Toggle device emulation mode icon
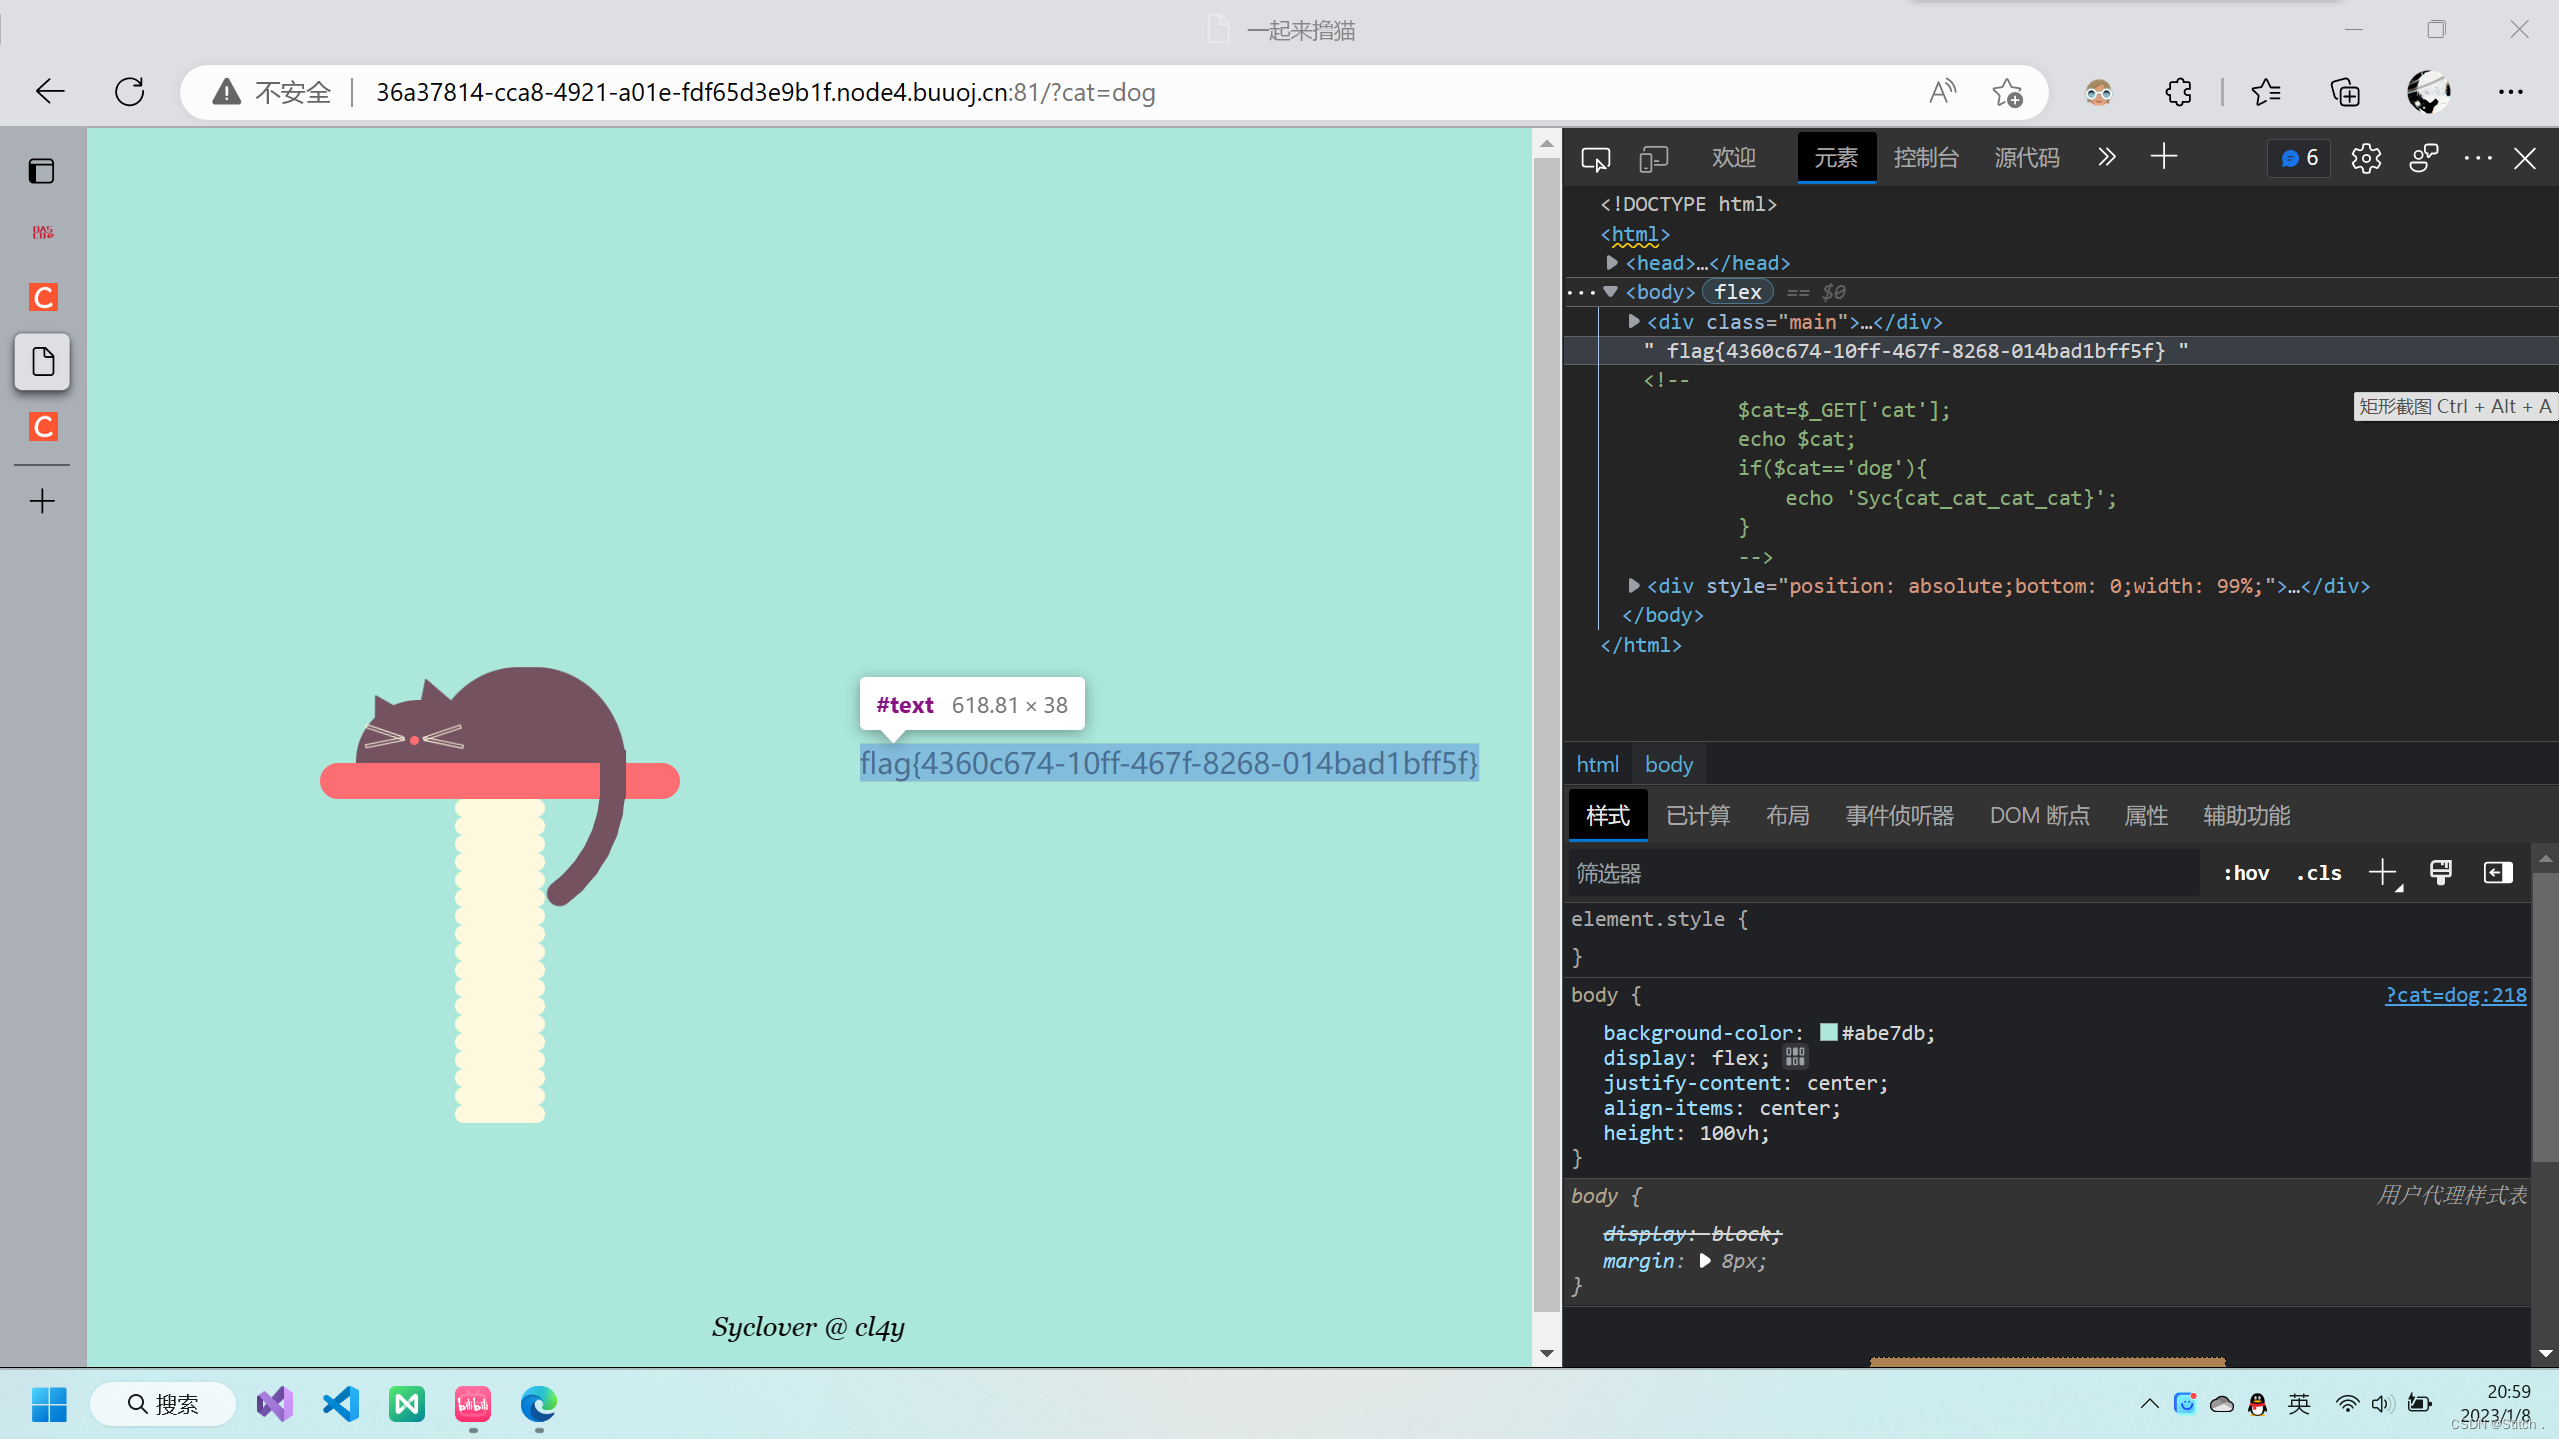 [x=1653, y=158]
